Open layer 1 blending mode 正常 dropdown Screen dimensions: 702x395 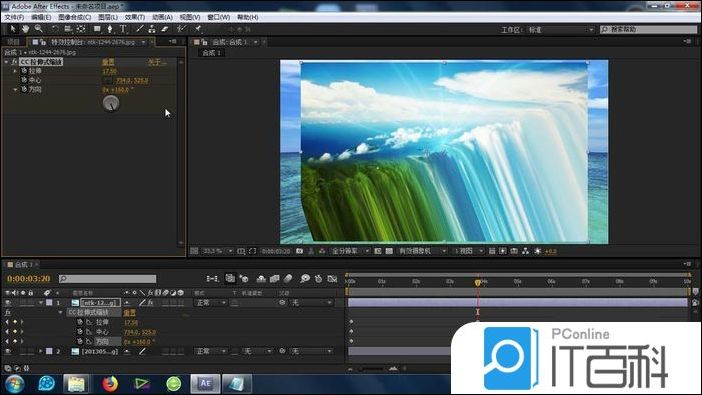click(211, 303)
